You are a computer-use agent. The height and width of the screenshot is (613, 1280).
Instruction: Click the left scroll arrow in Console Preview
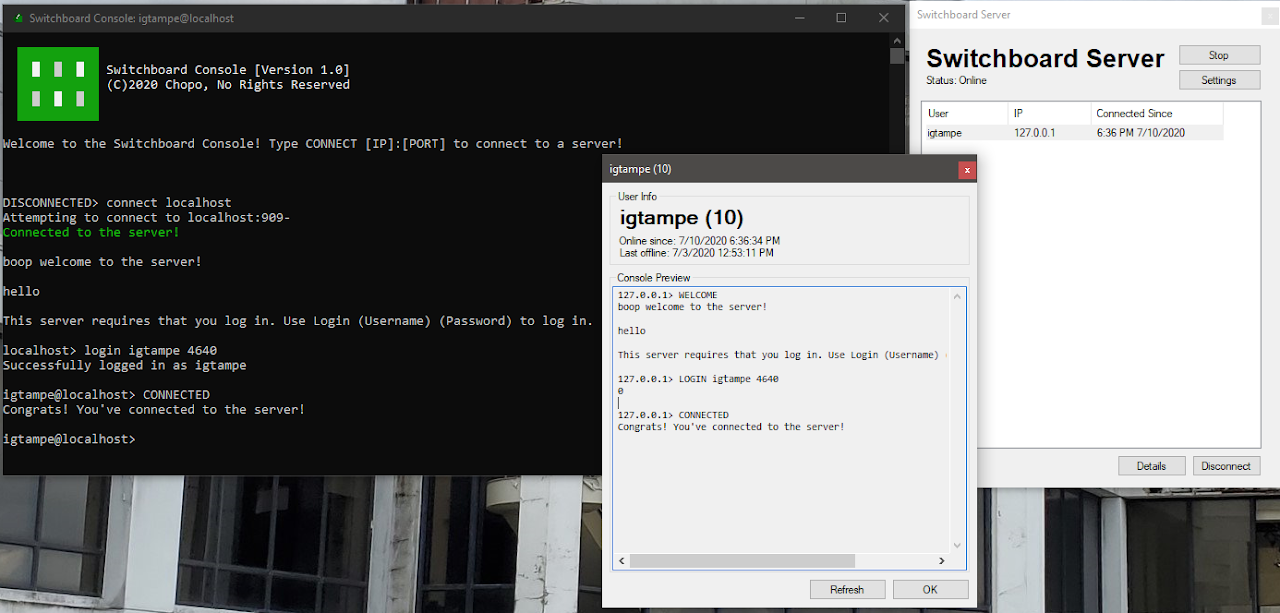622,561
